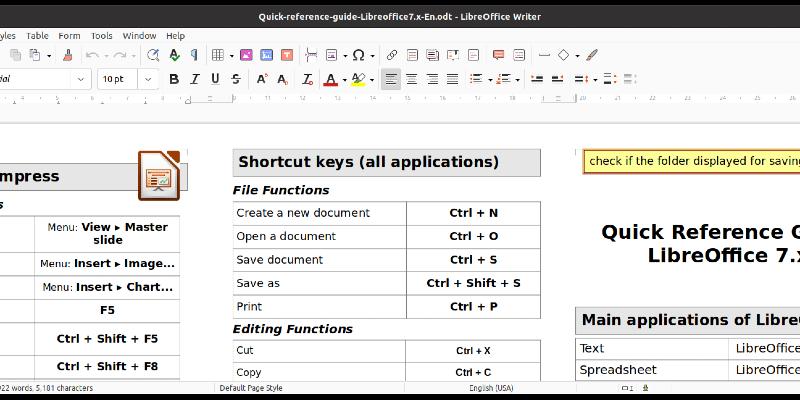This screenshot has width=800, height=400.
Task: Open the Tools menu
Action: (x=101, y=36)
